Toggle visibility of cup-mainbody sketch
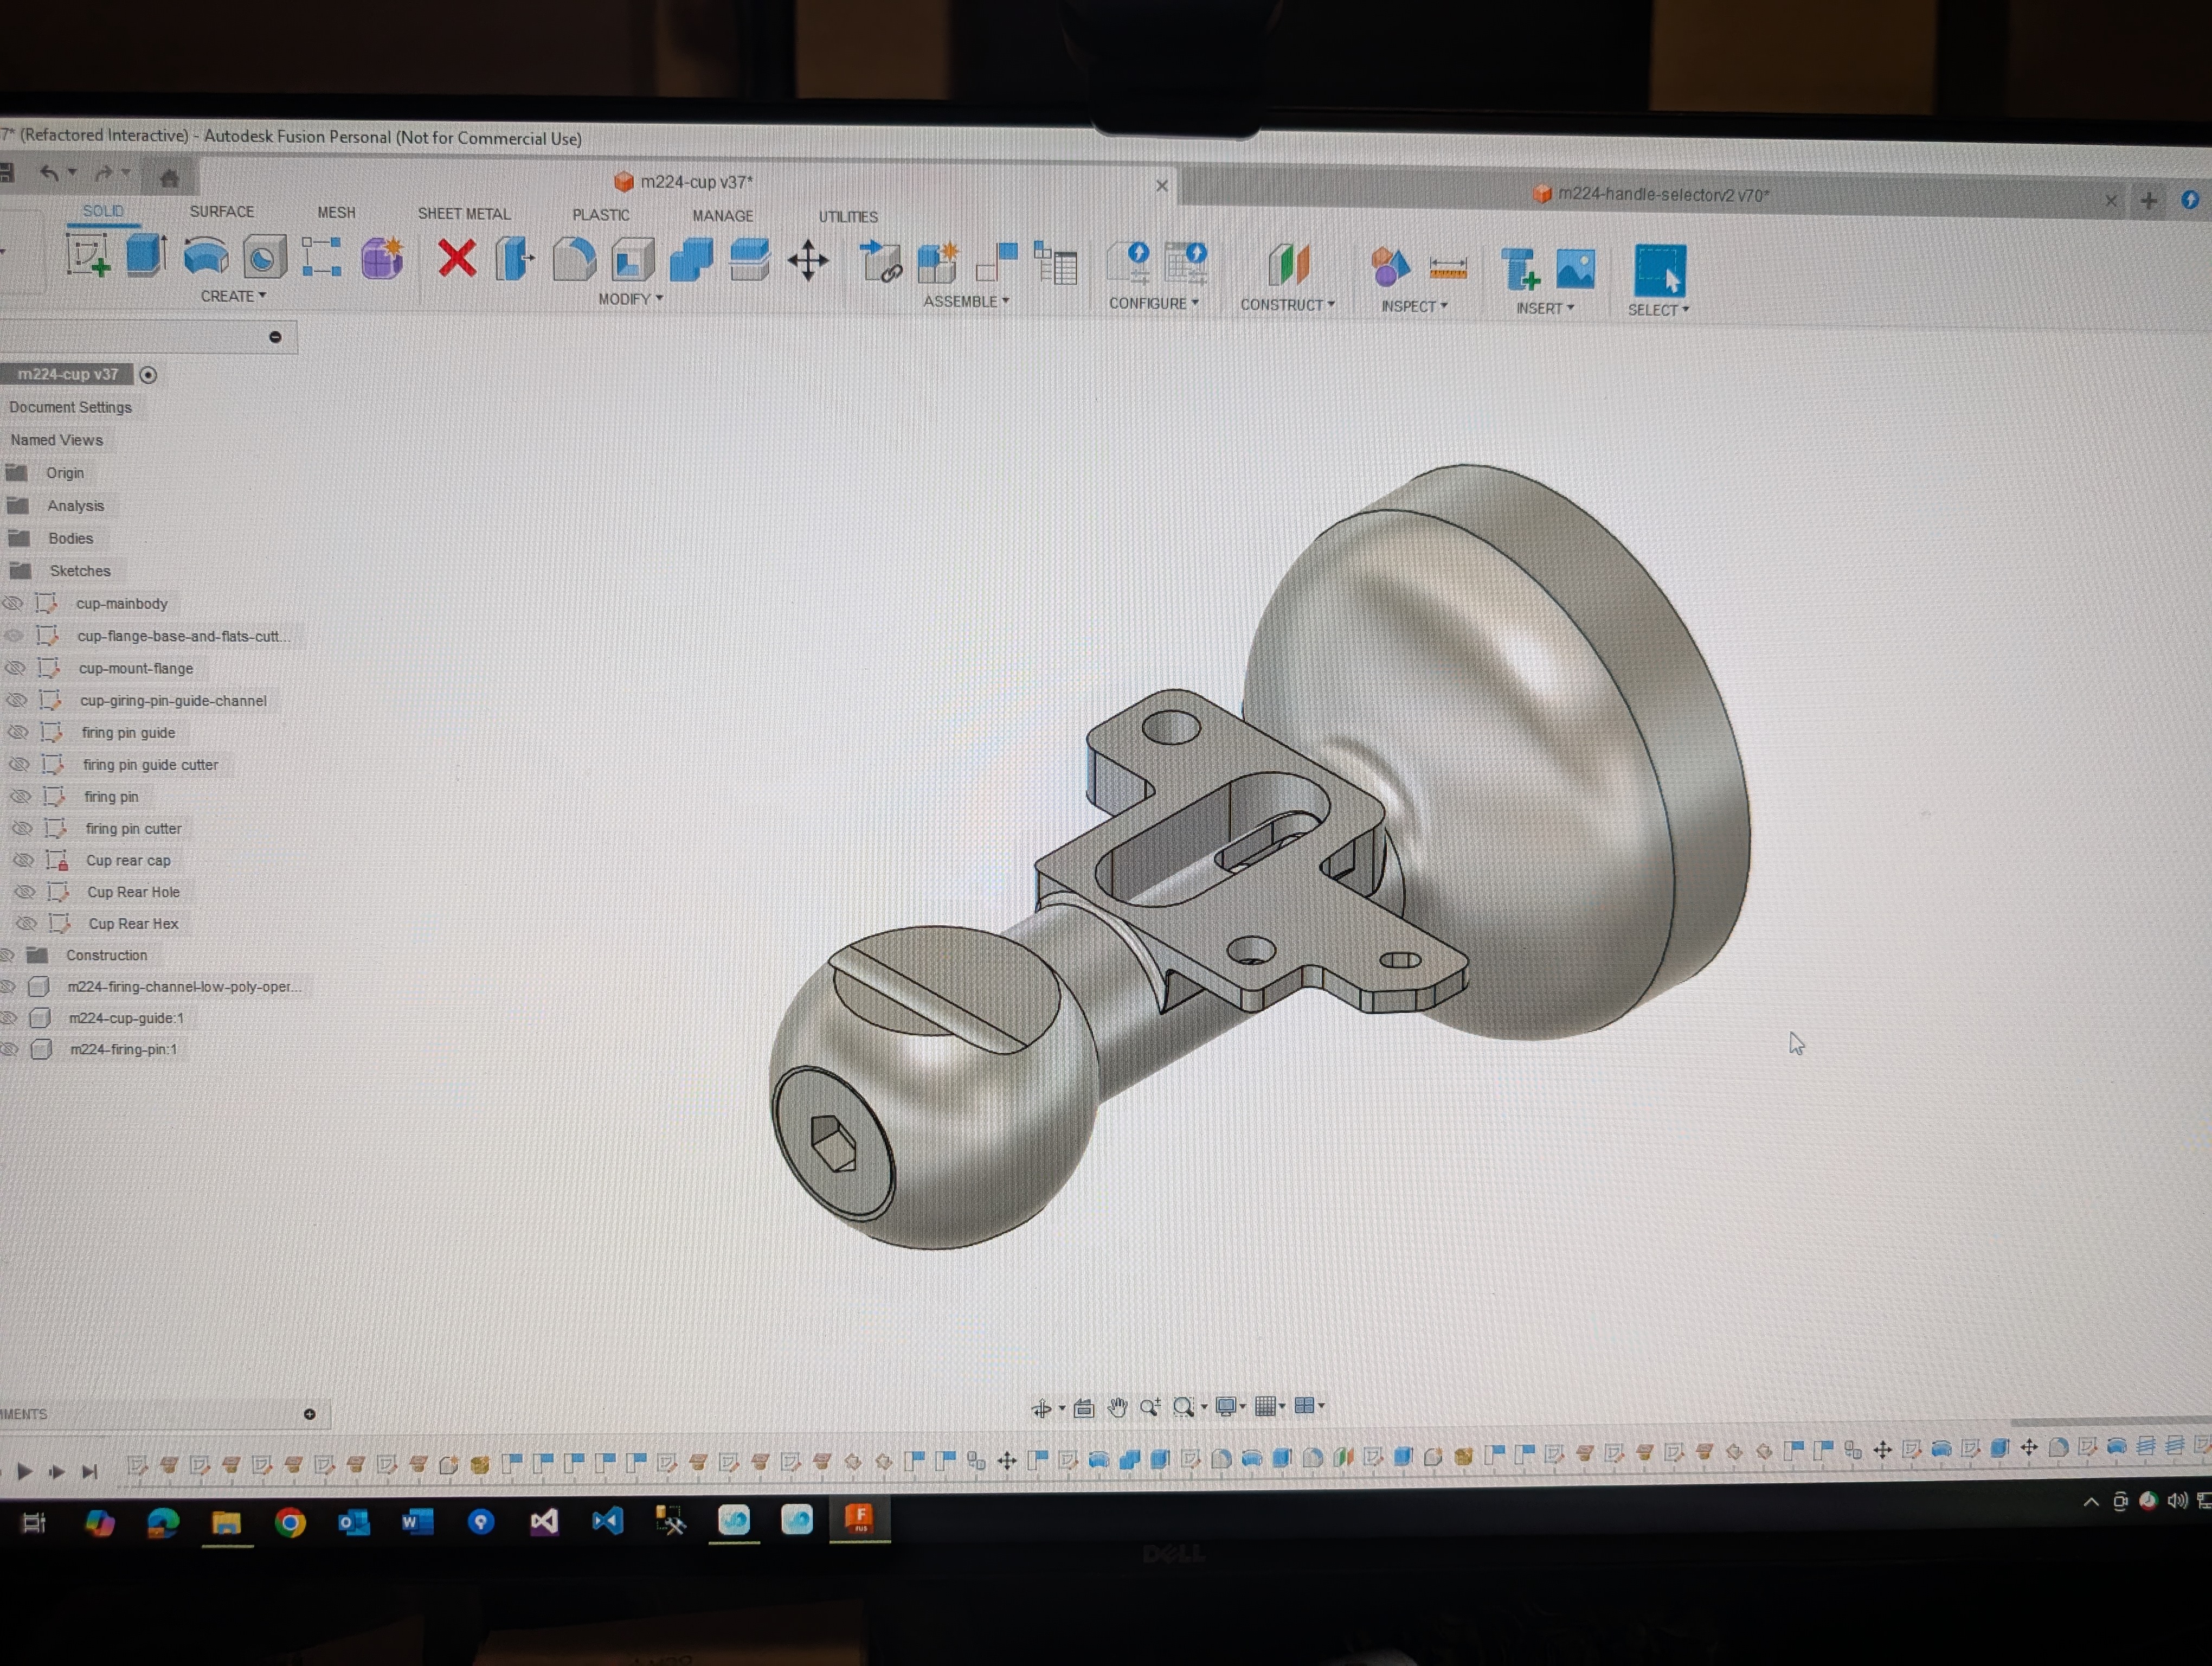Image resolution: width=2212 pixels, height=1666 pixels. pyautogui.click(x=12, y=603)
